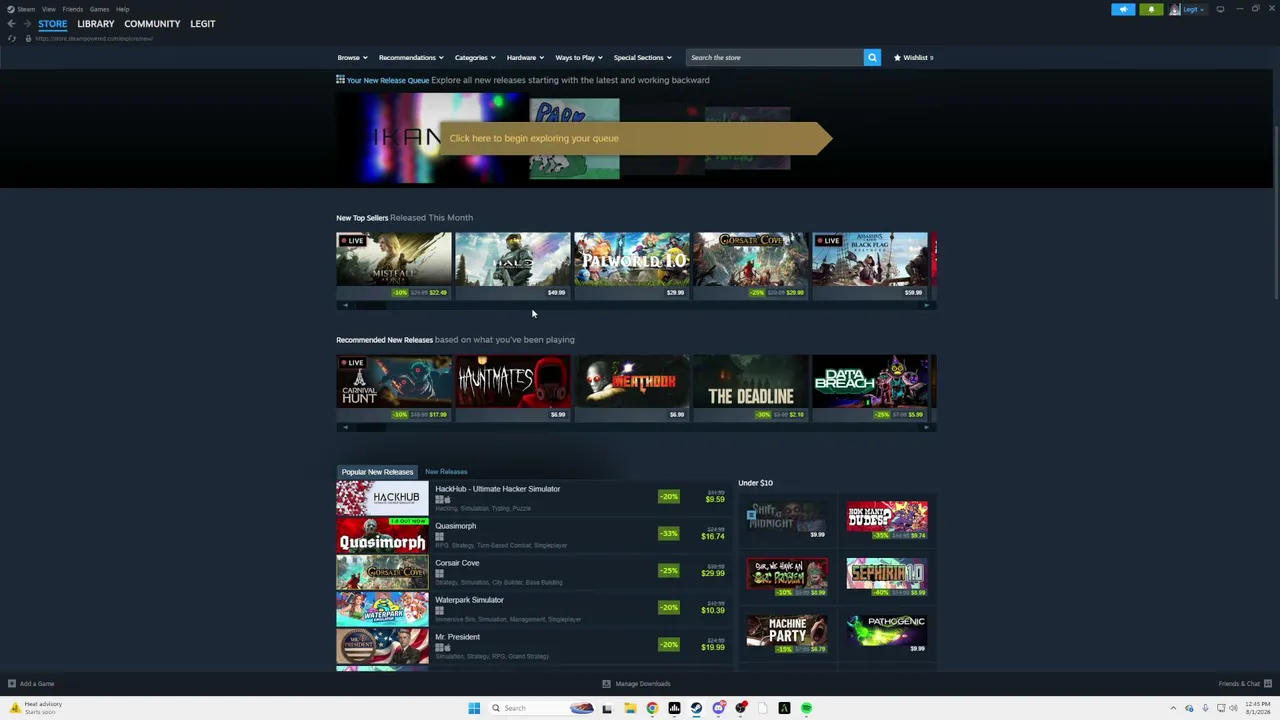Image resolution: width=1280 pixels, height=720 pixels.
Task: Show hidden icons in system tray
Action: pyautogui.click(x=1174, y=708)
